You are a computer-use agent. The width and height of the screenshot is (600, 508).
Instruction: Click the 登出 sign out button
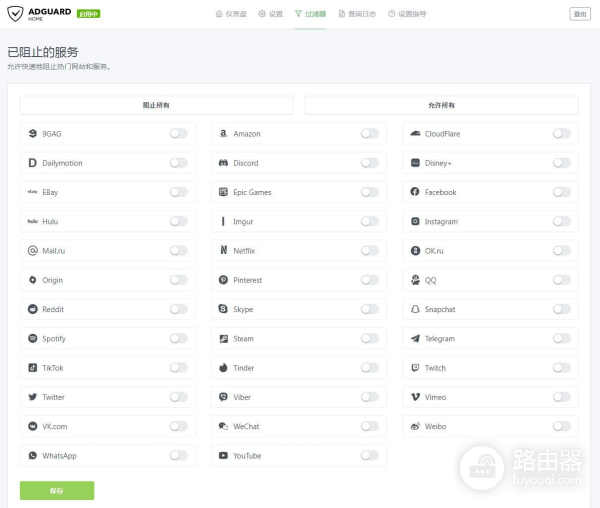(x=580, y=14)
